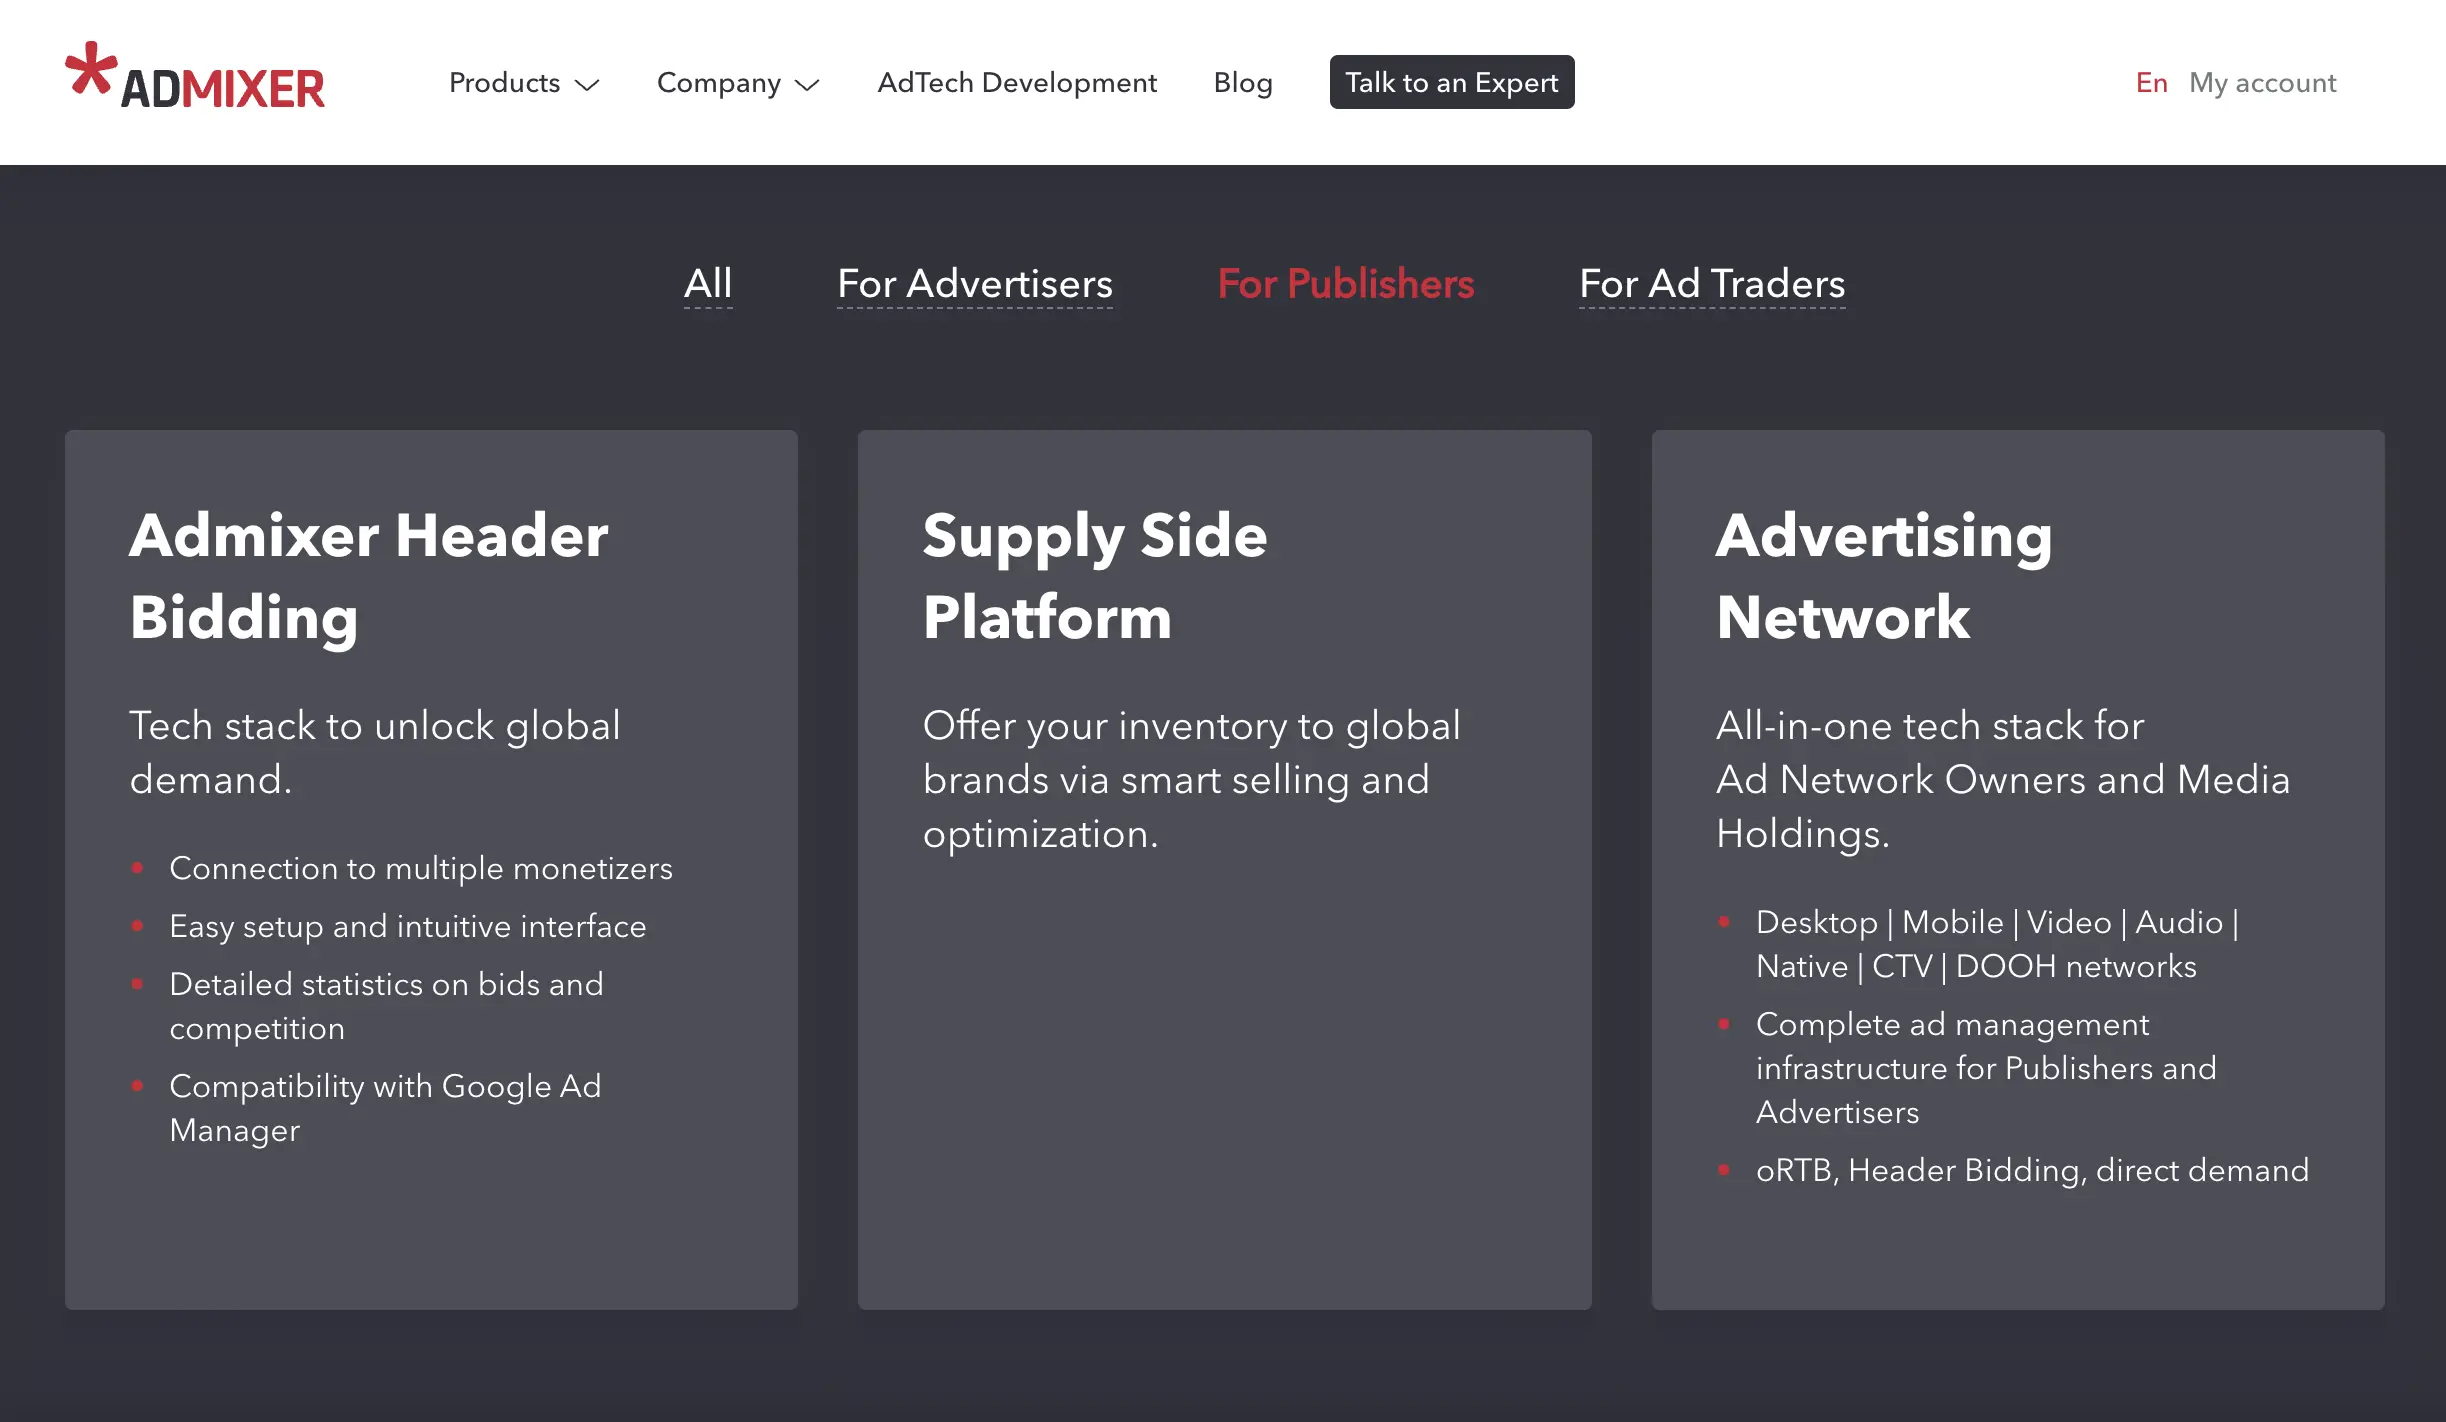Click the Compatibility with Google Ad Manager item
Screen dimensions: 2446x1422
pos(385,1108)
